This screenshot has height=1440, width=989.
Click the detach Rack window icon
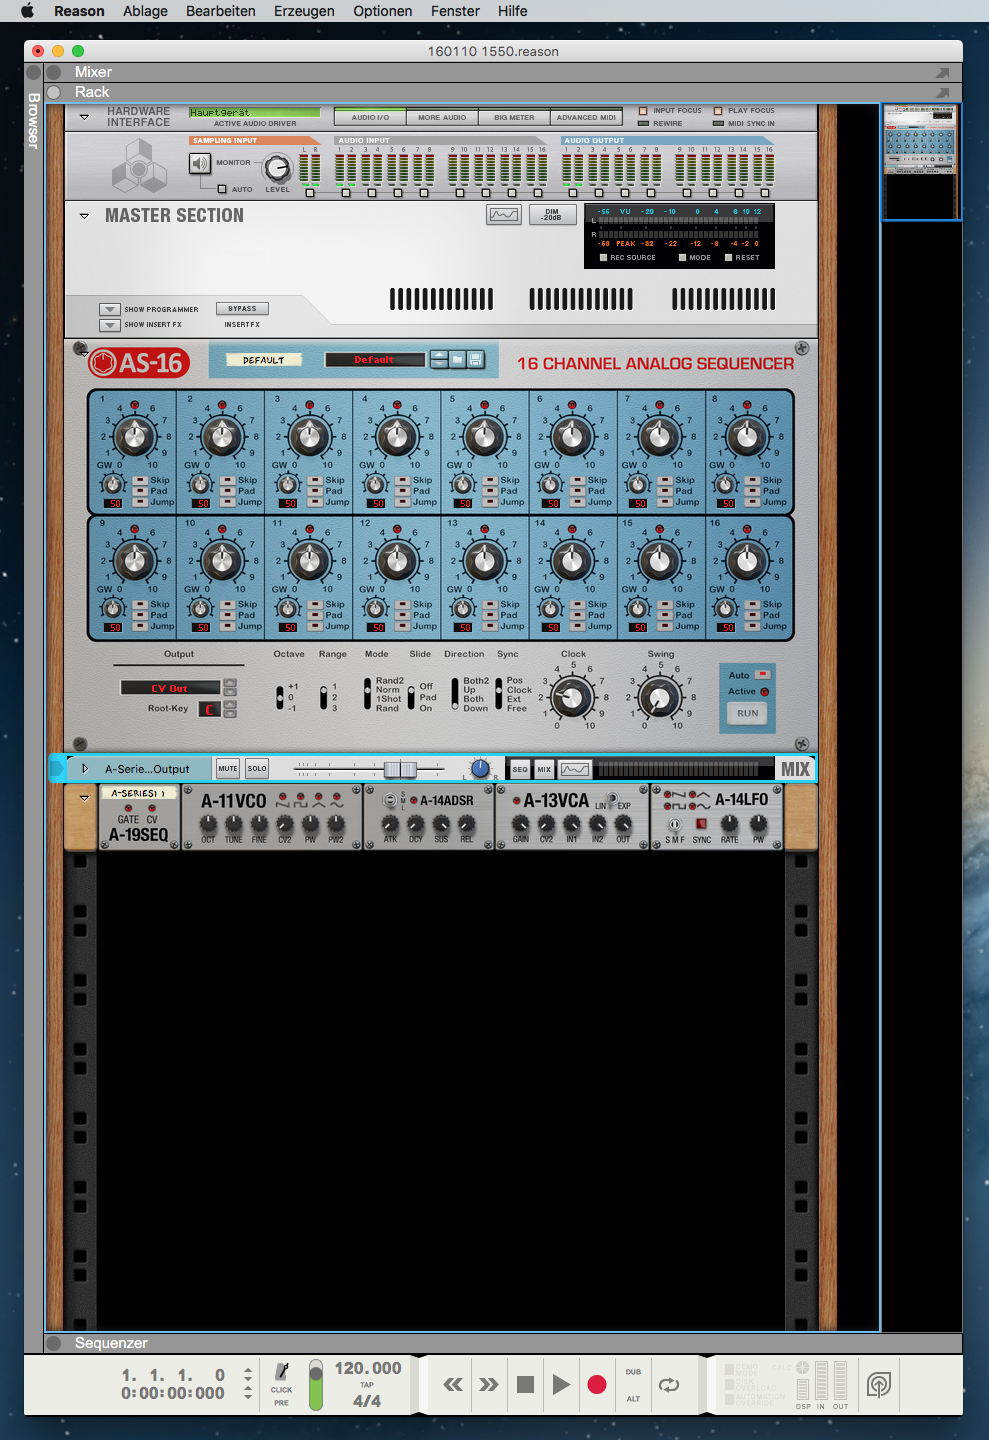[942, 93]
